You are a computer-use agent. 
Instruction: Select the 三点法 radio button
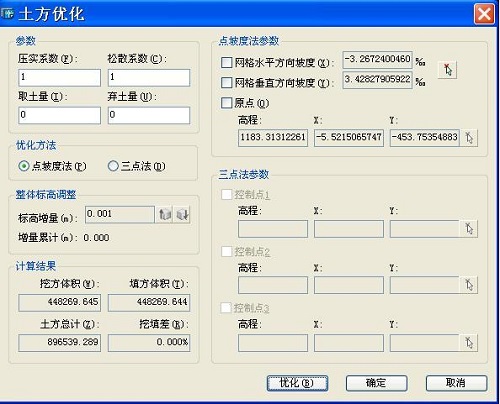pyautogui.click(x=113, y=166)
